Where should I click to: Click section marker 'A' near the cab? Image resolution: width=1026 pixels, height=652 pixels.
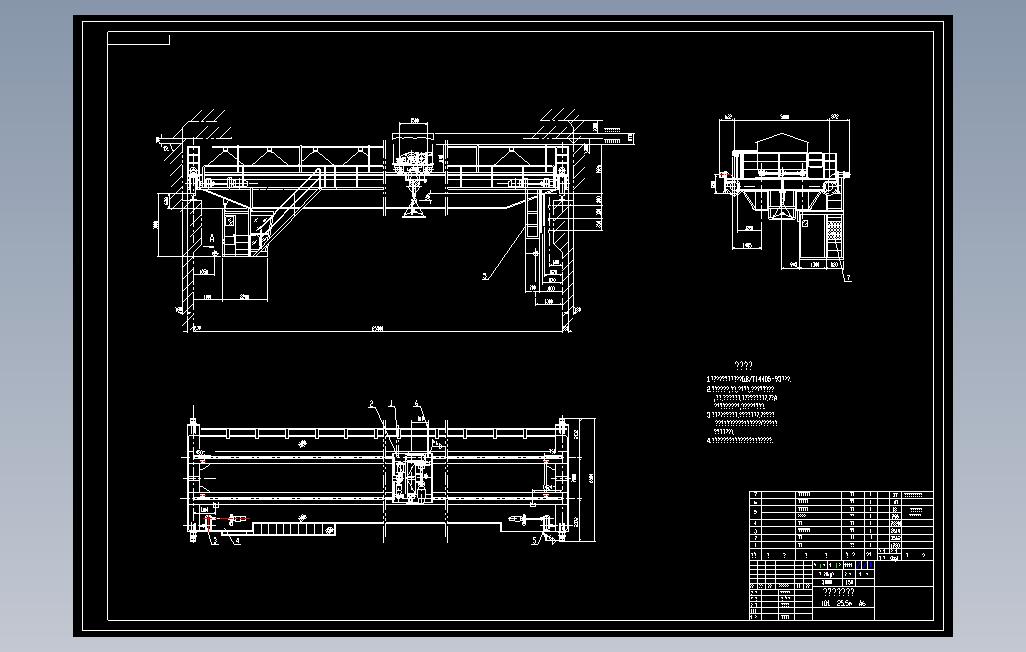coord(211,239)
